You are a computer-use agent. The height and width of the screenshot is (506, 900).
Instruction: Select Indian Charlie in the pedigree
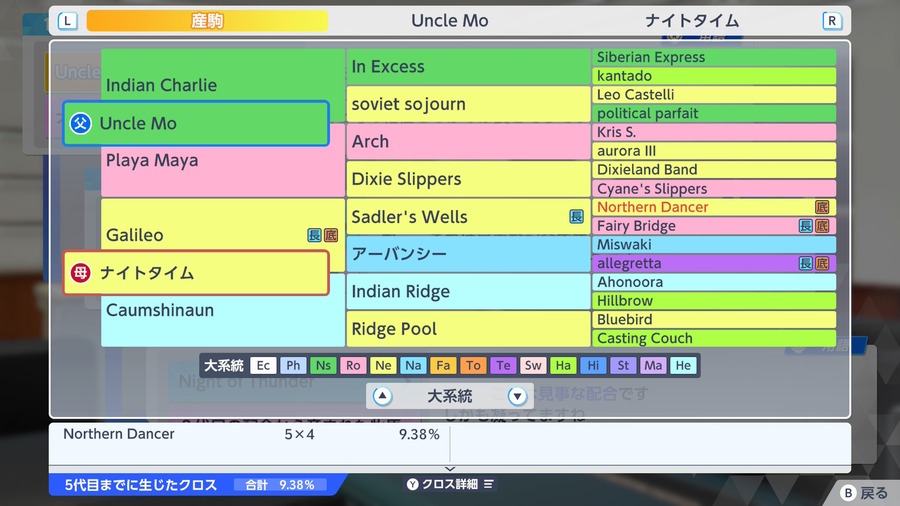(x=223, y=85)
